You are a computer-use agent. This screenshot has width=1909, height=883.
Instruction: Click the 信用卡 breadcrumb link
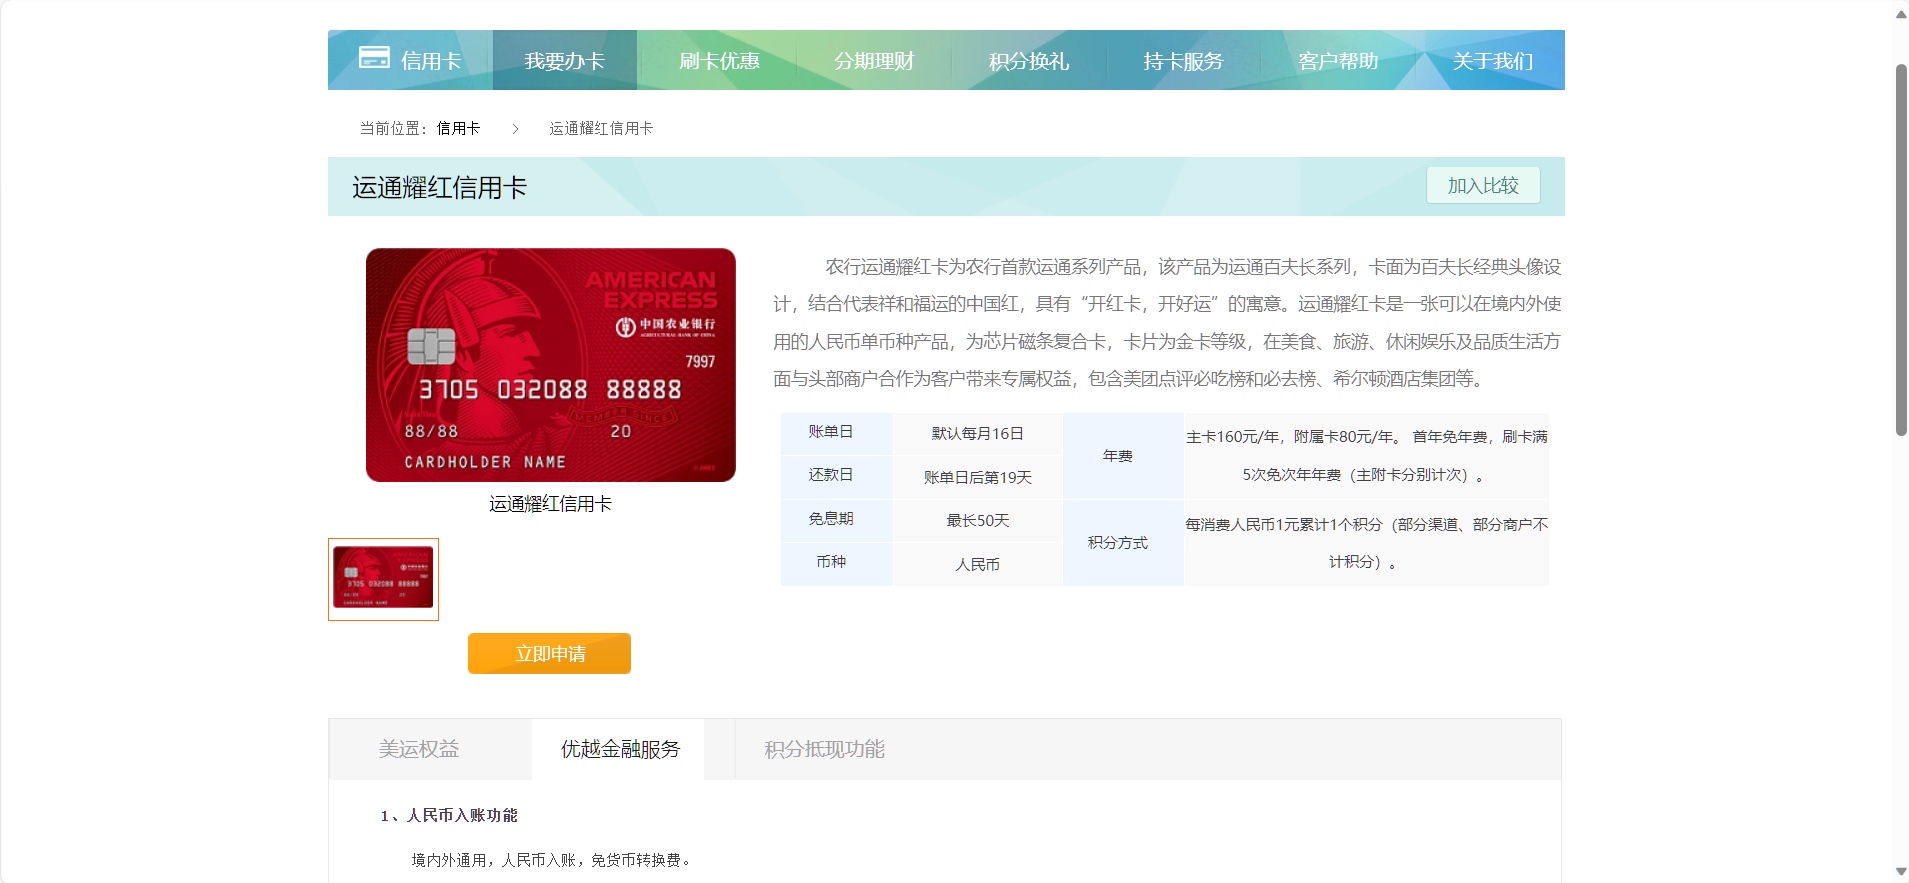tap(458, 128)
